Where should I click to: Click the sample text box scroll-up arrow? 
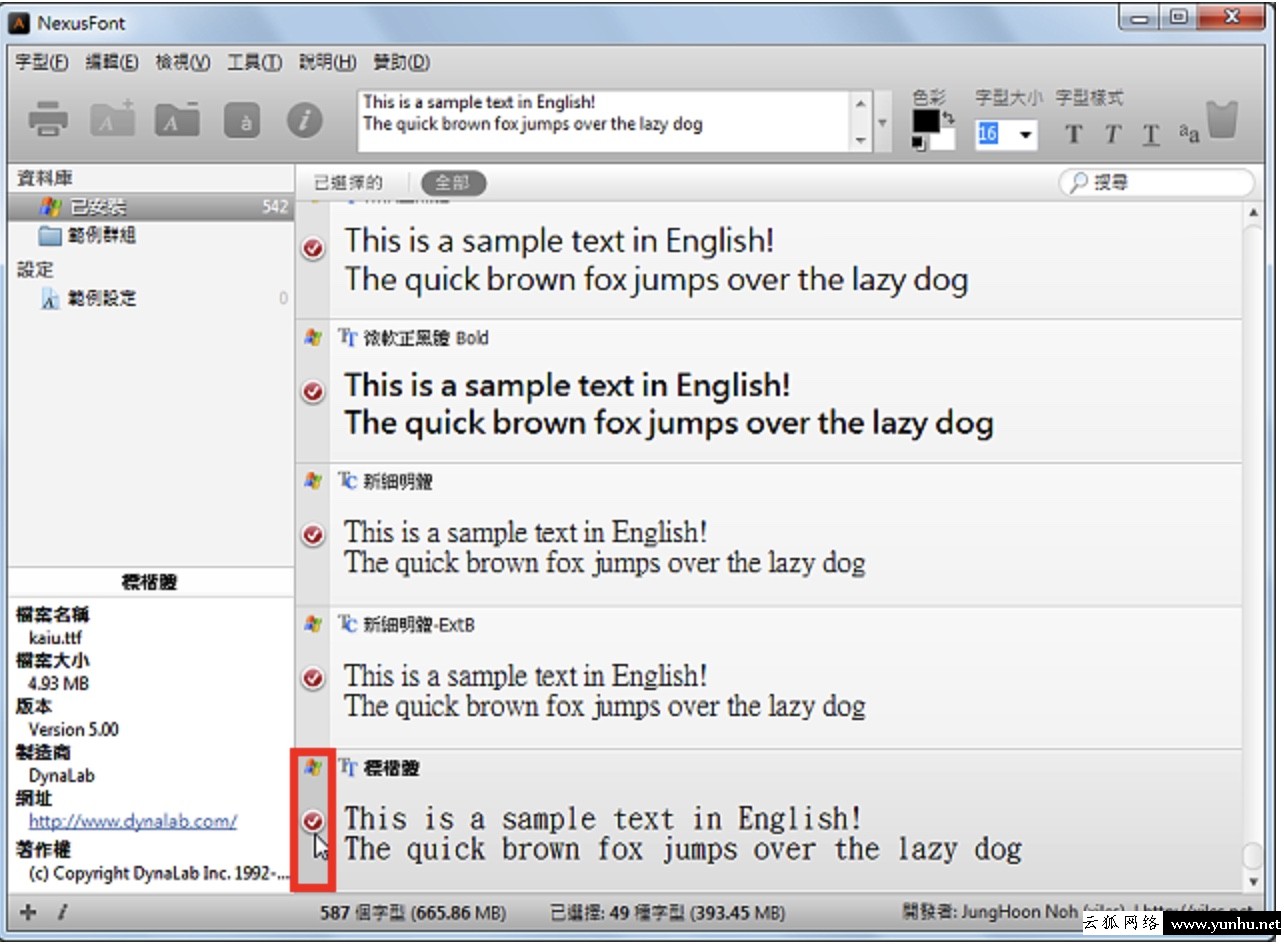861,102
